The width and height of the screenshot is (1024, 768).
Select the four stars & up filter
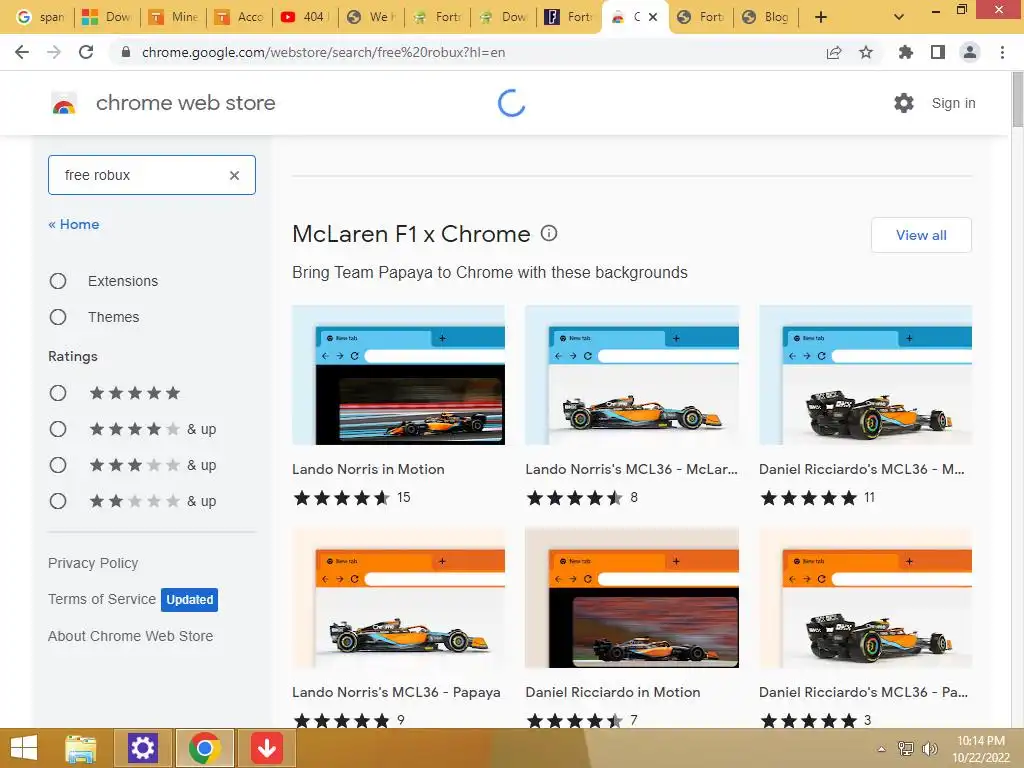click(58, 429)
